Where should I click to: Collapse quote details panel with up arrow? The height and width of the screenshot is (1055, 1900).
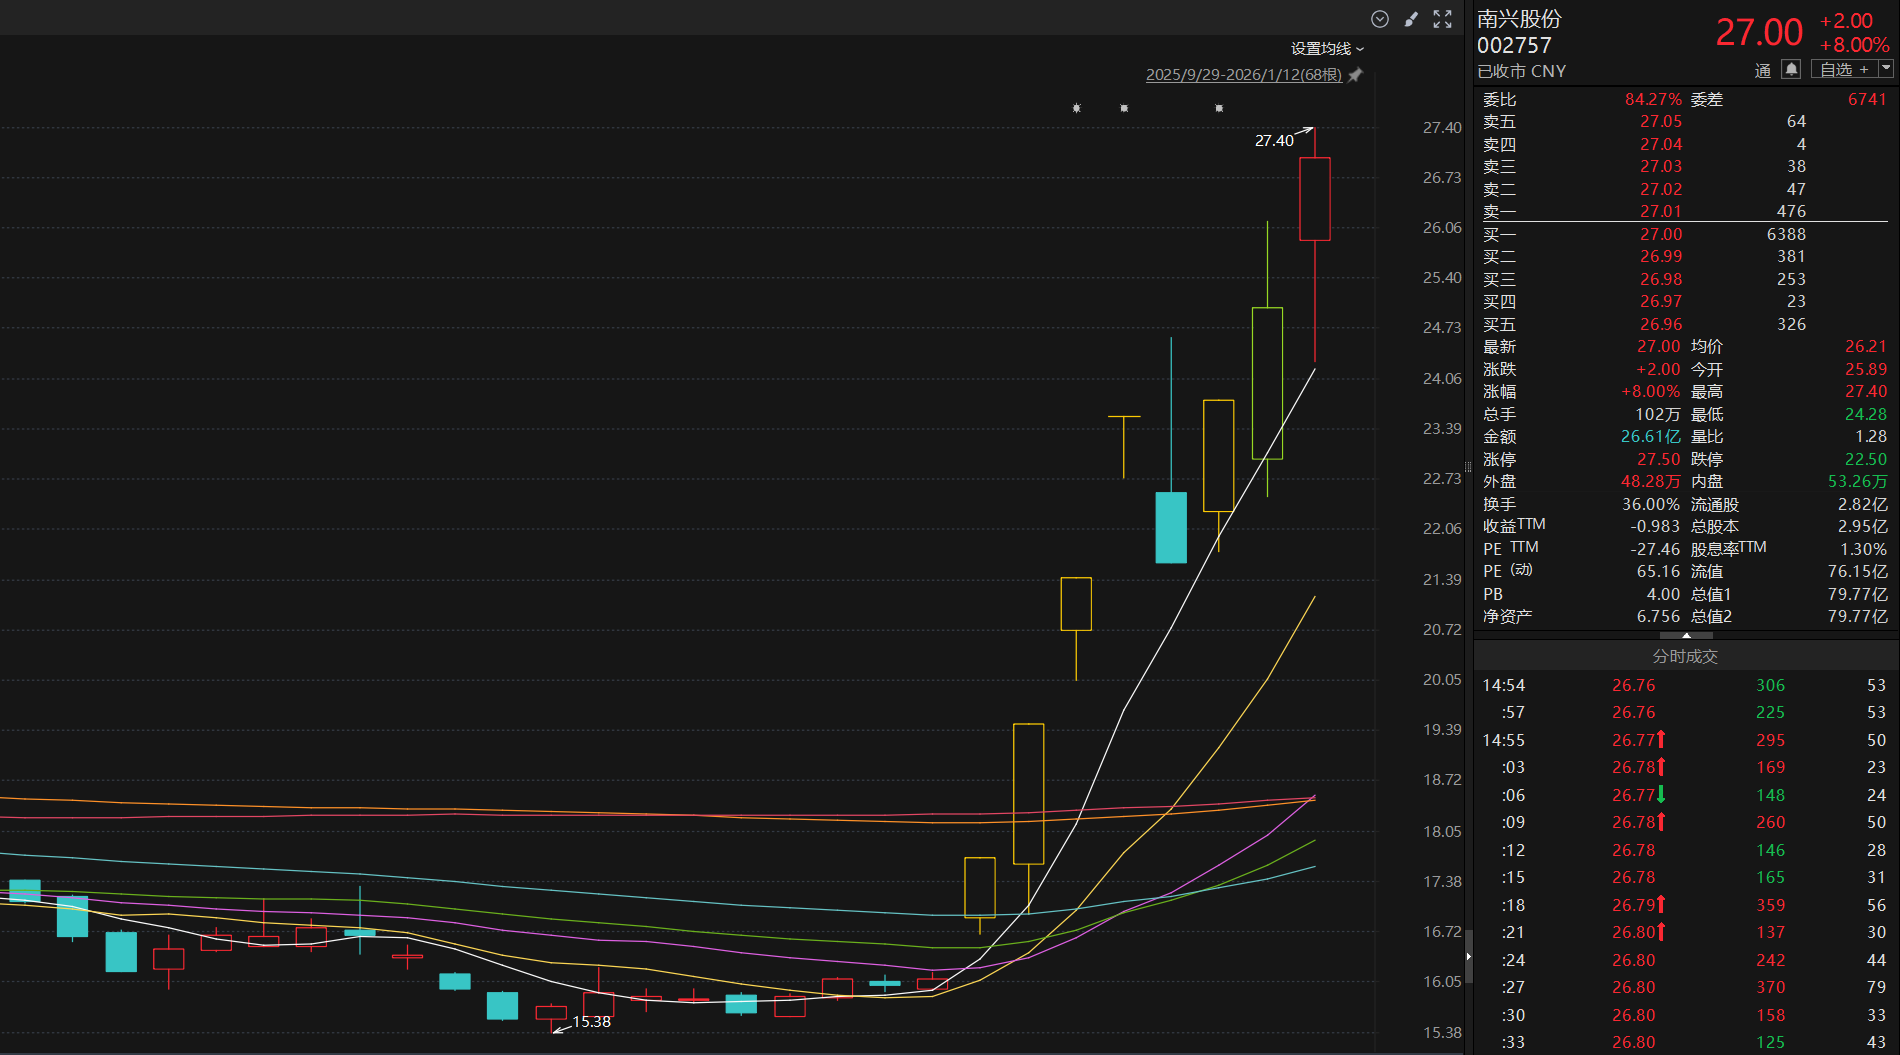[x=1686, y=635]
